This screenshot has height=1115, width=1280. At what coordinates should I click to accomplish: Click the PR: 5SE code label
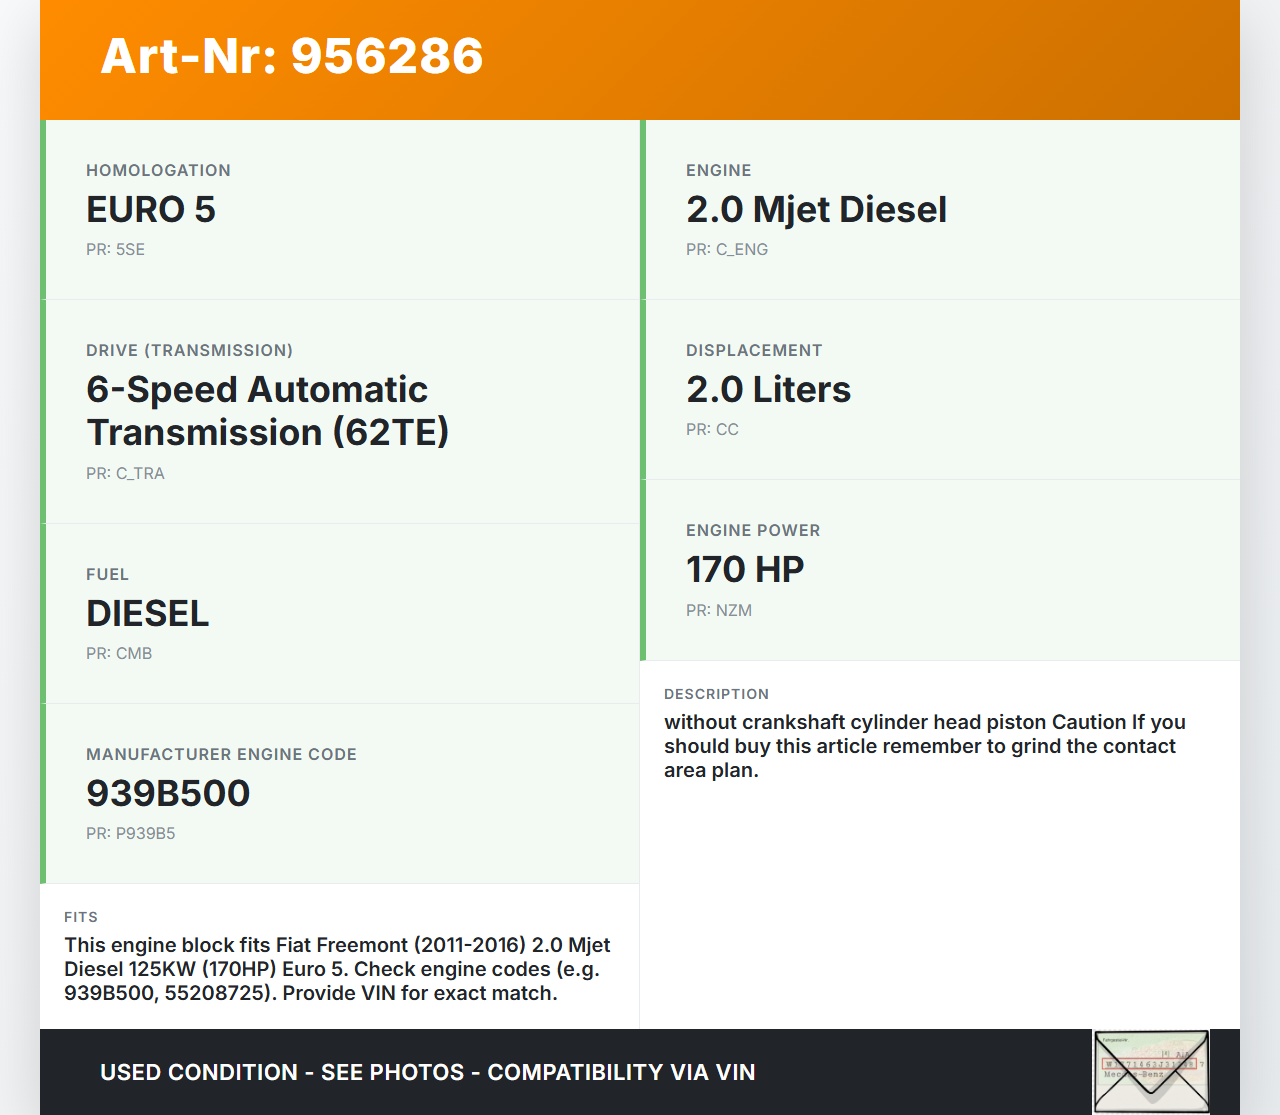point(115,250)
